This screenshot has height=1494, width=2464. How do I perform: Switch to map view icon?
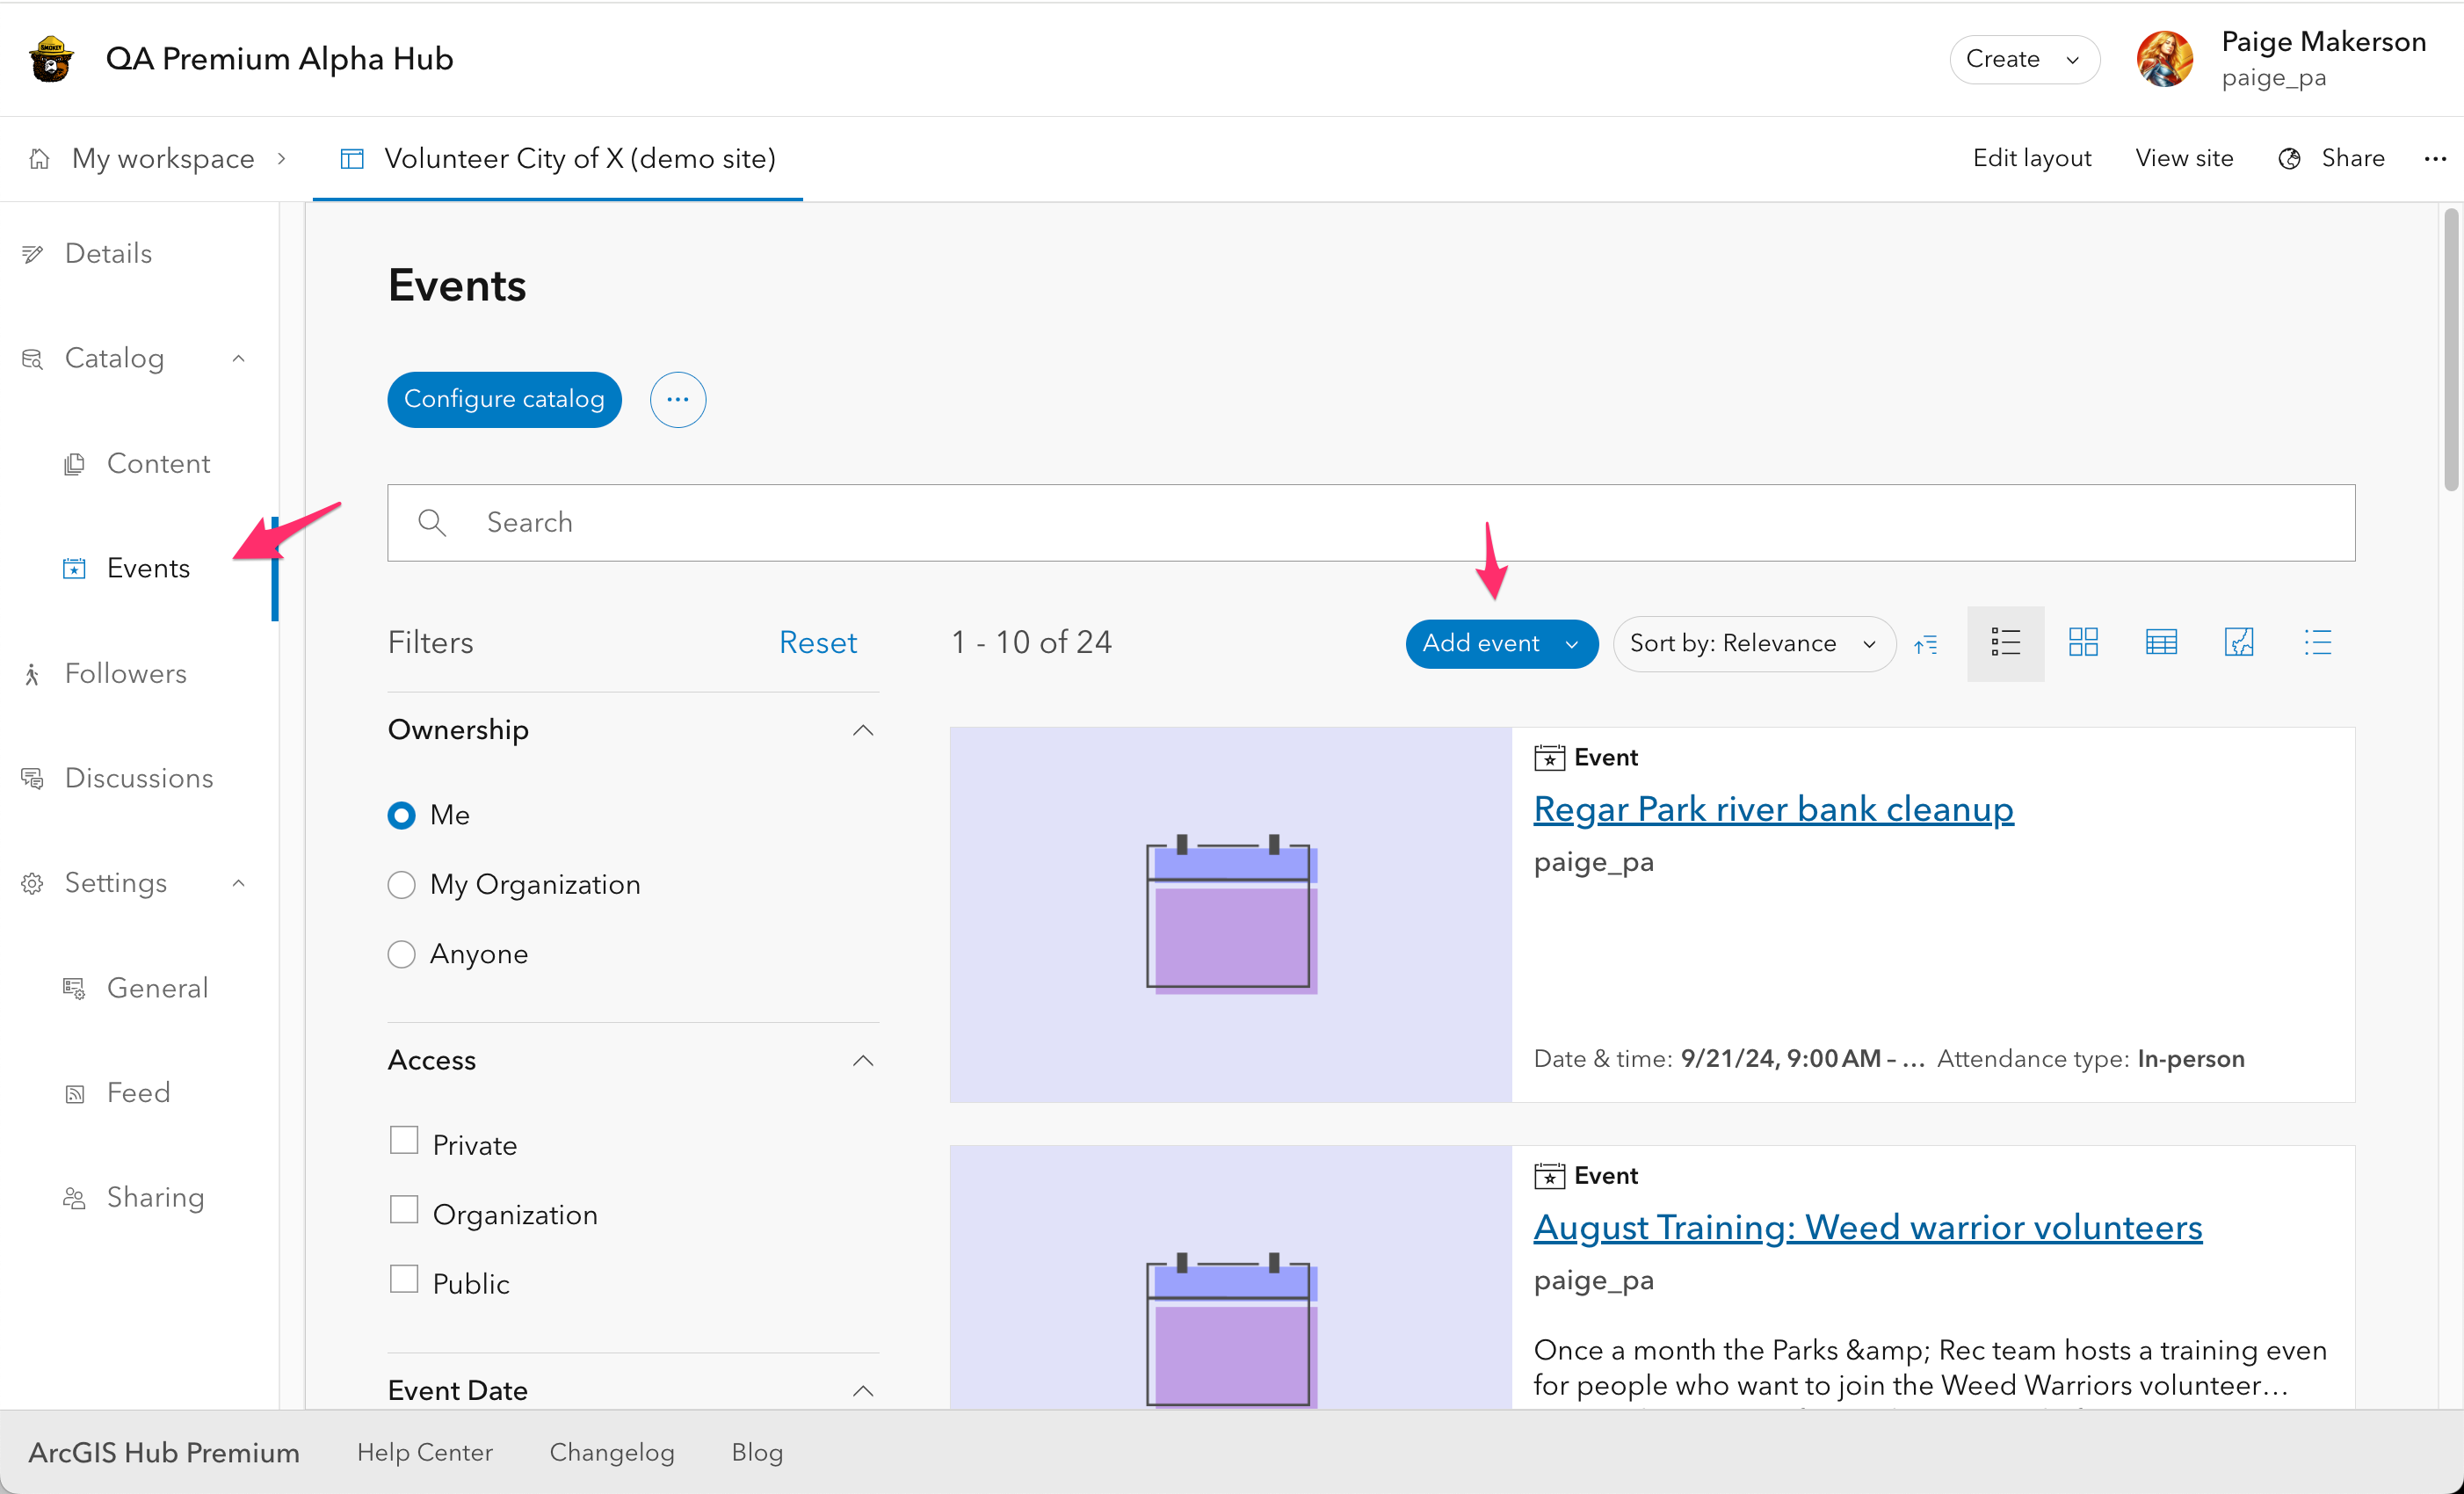click(2239, 642)
